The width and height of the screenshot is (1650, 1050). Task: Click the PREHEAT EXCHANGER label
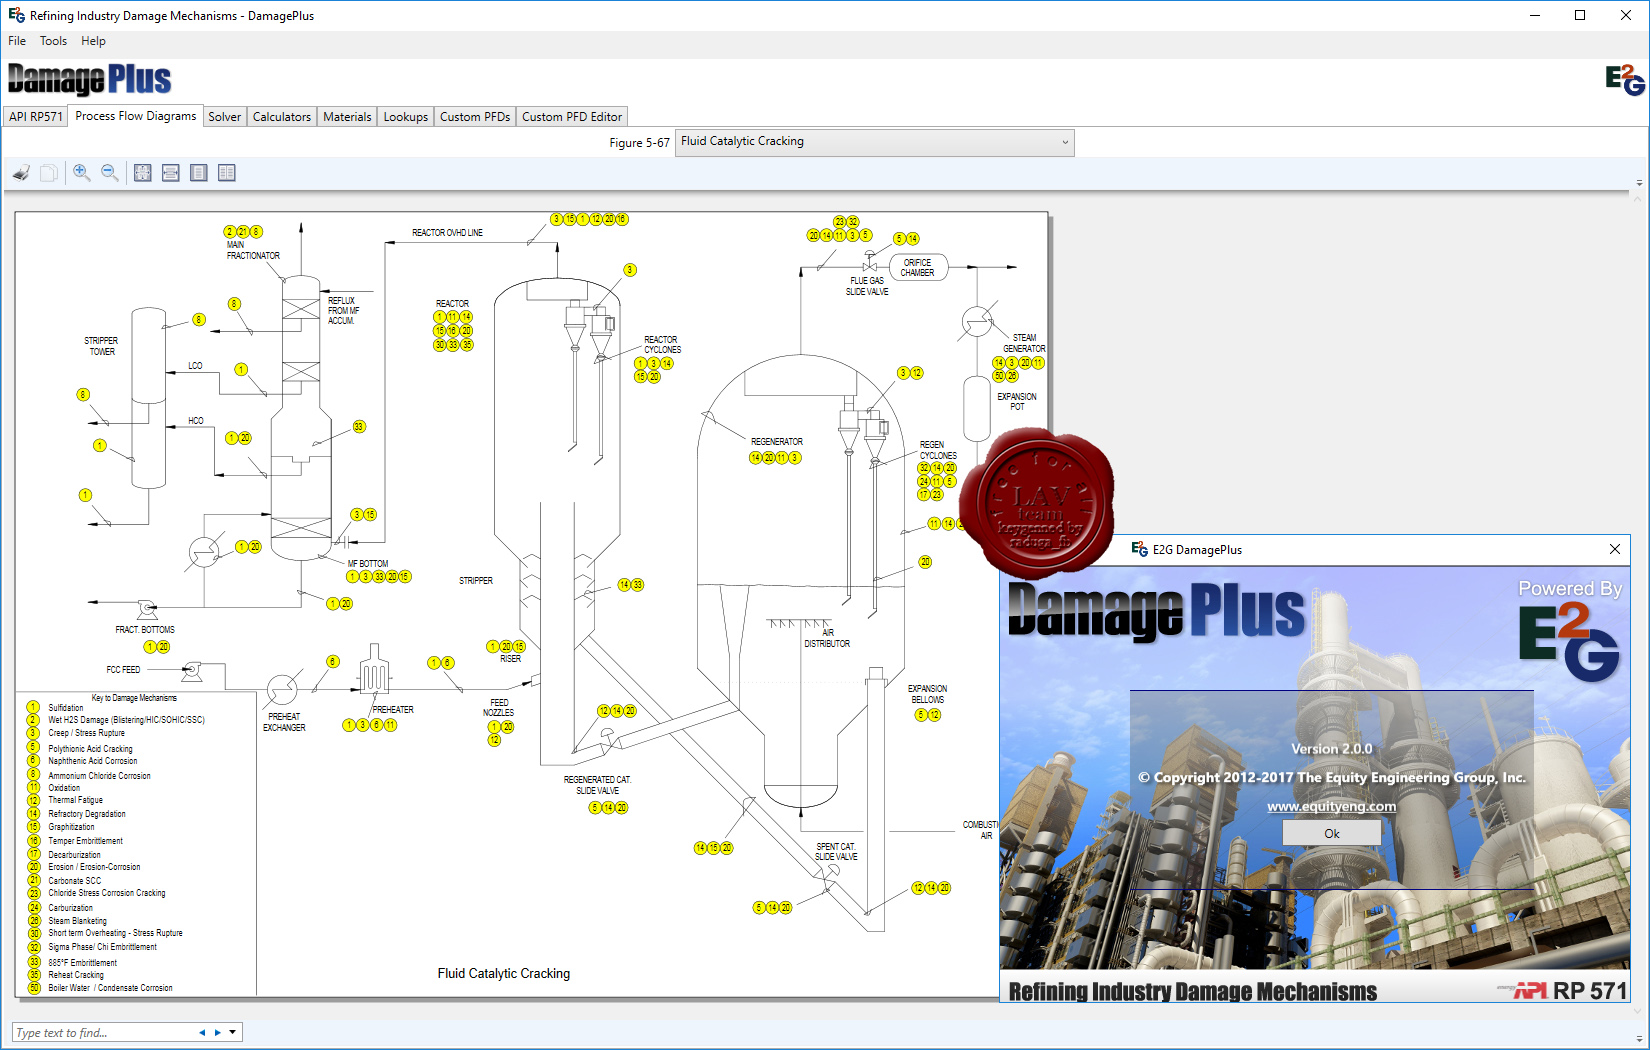pyautogui.click(x=284, y=722)
